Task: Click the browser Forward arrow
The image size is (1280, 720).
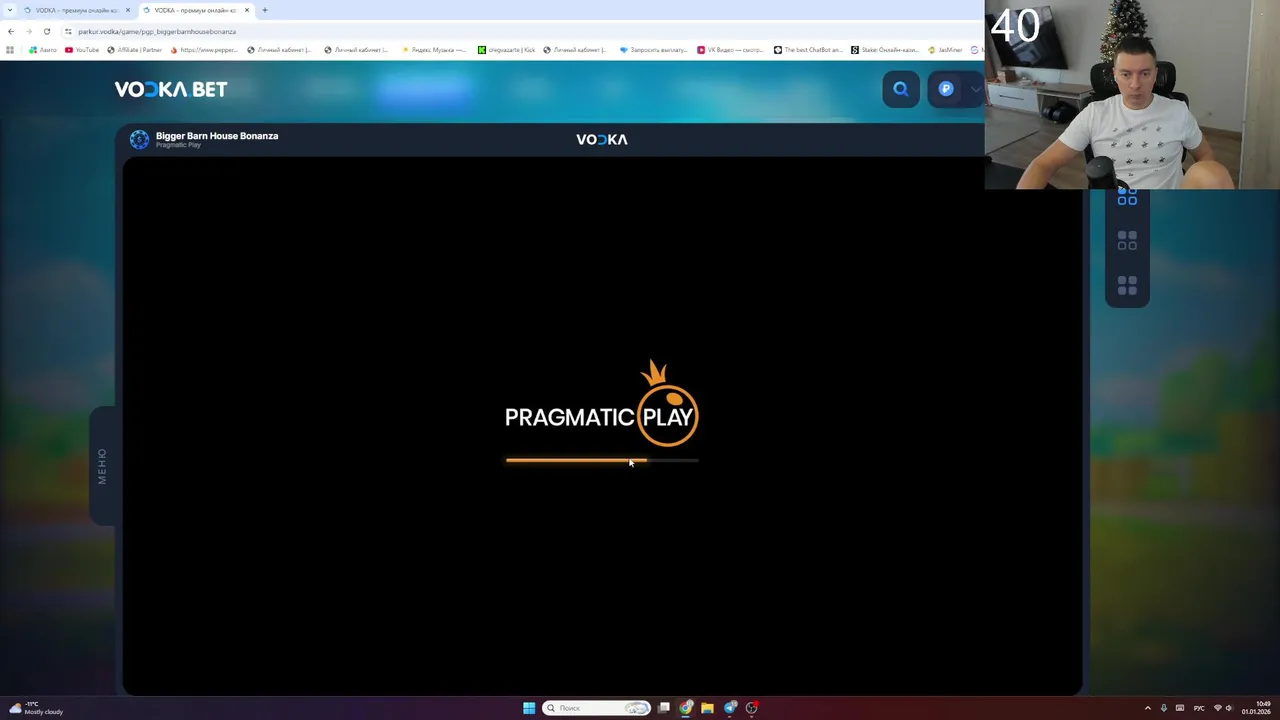Action: [x=29, y=31]
